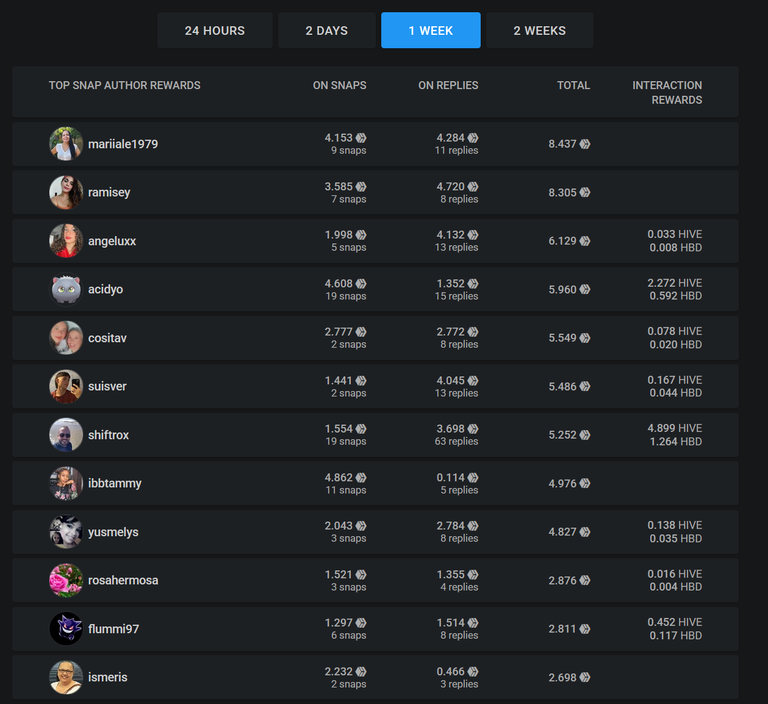
Task: Open mariiale1979's avatar
Action: tap(66, 144)
